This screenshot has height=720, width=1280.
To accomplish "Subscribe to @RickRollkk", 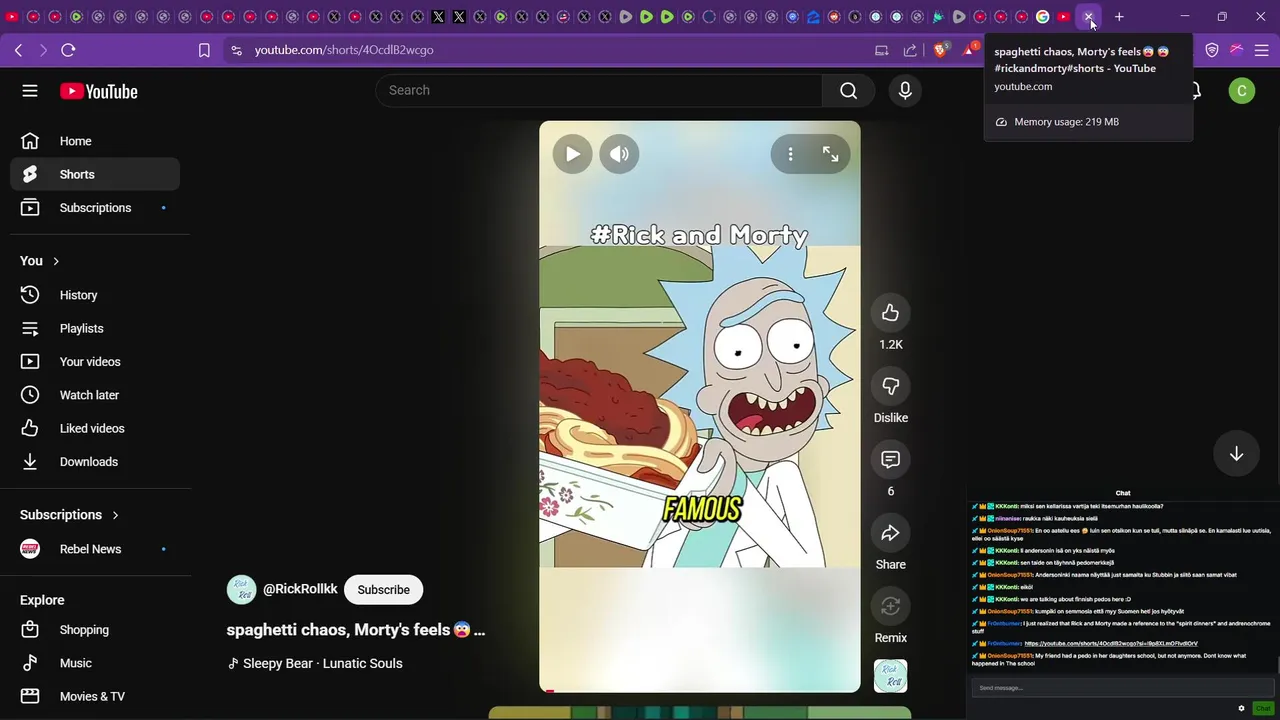I will [x=384, y=590].
